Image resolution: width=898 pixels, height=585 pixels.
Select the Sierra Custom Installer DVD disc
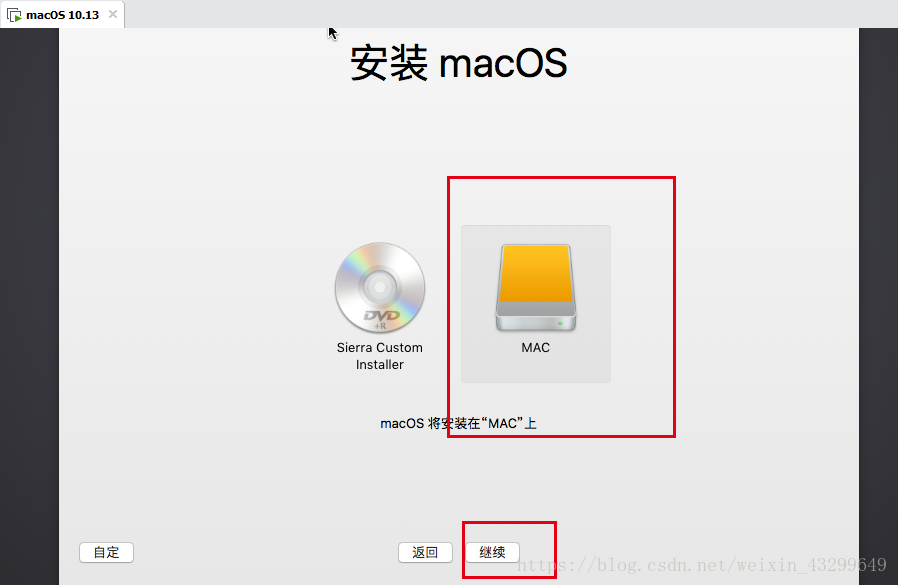tap(380, 288)
